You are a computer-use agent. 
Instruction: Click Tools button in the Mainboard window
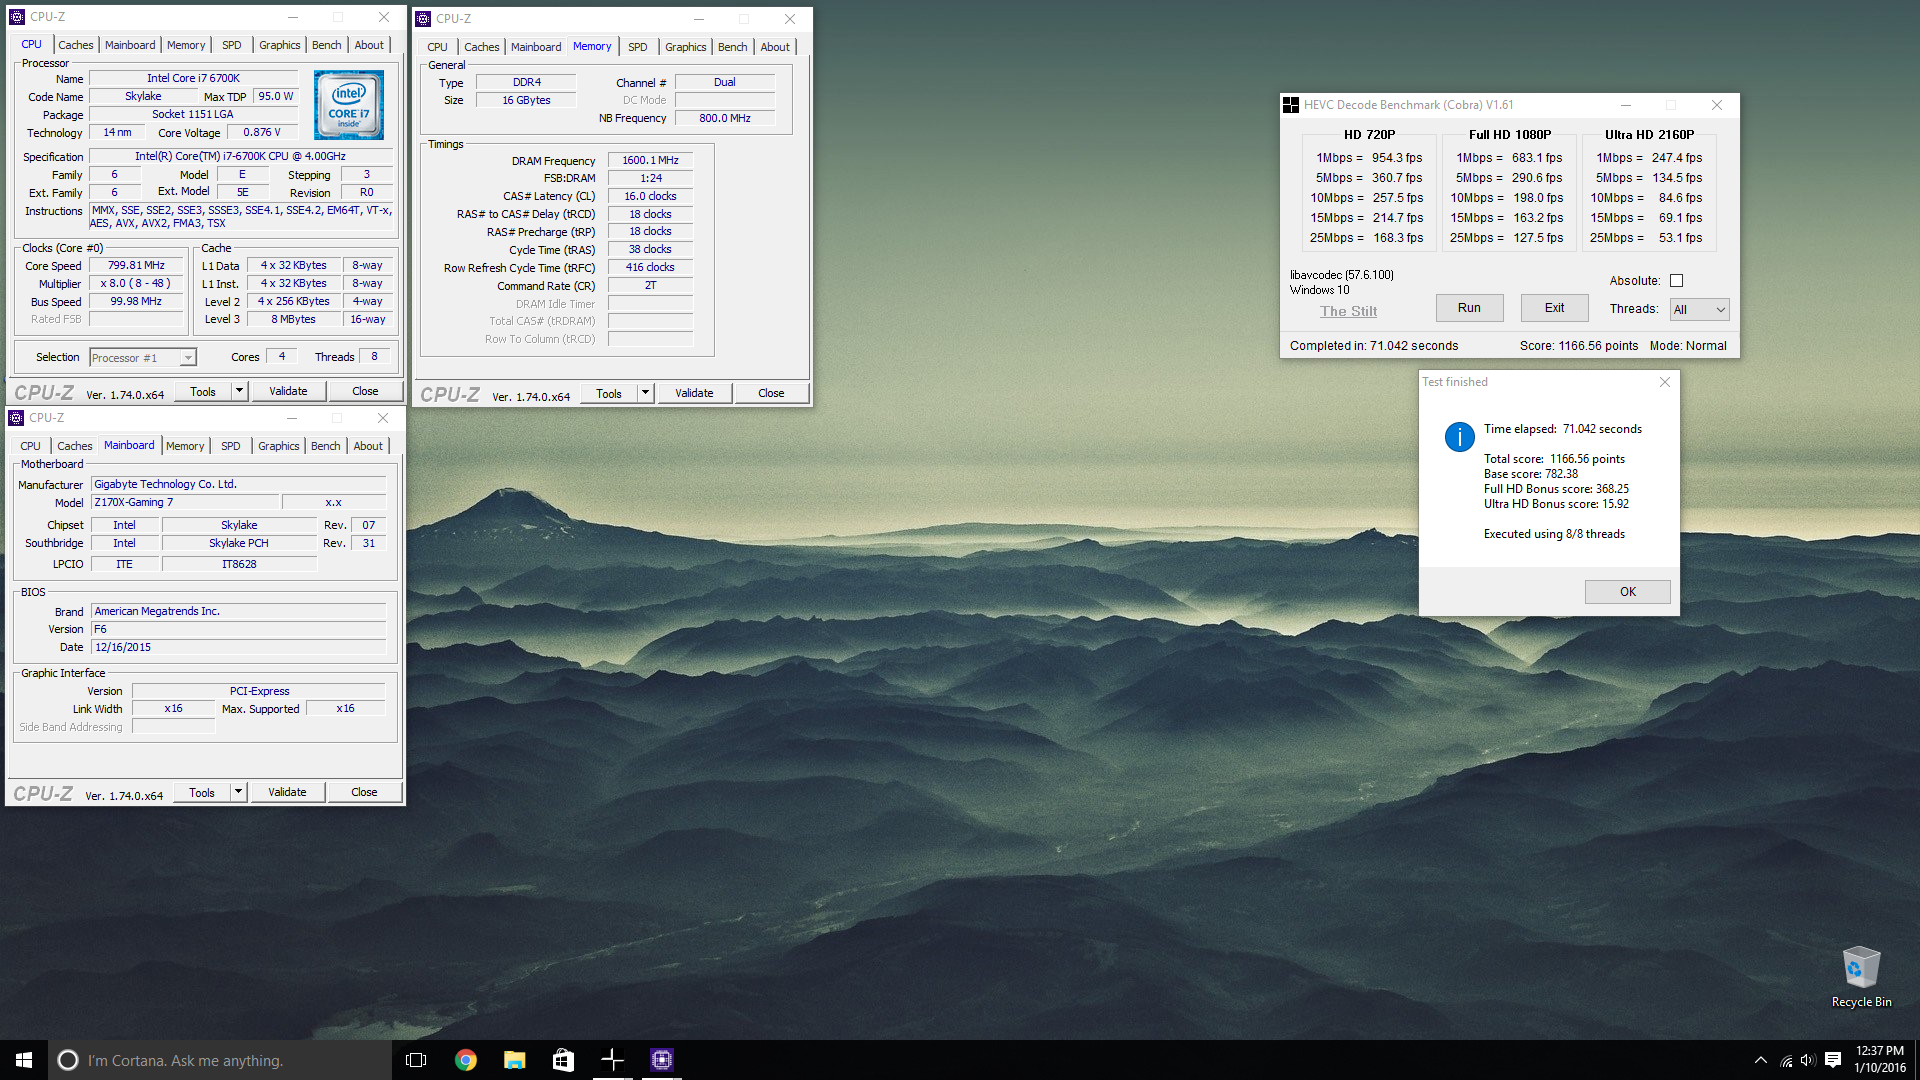click(x=202, y=792)
